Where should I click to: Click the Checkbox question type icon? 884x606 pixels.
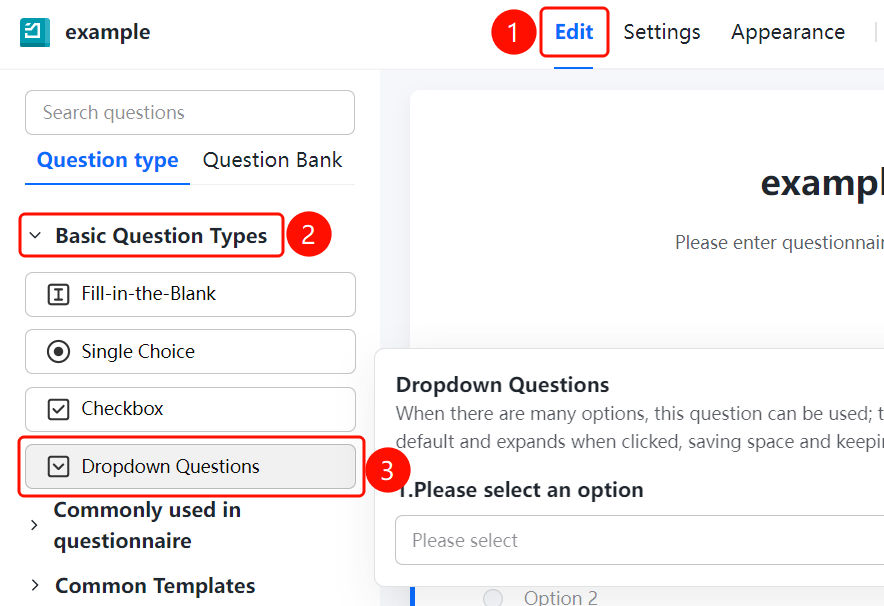click(x=58, y=409)
